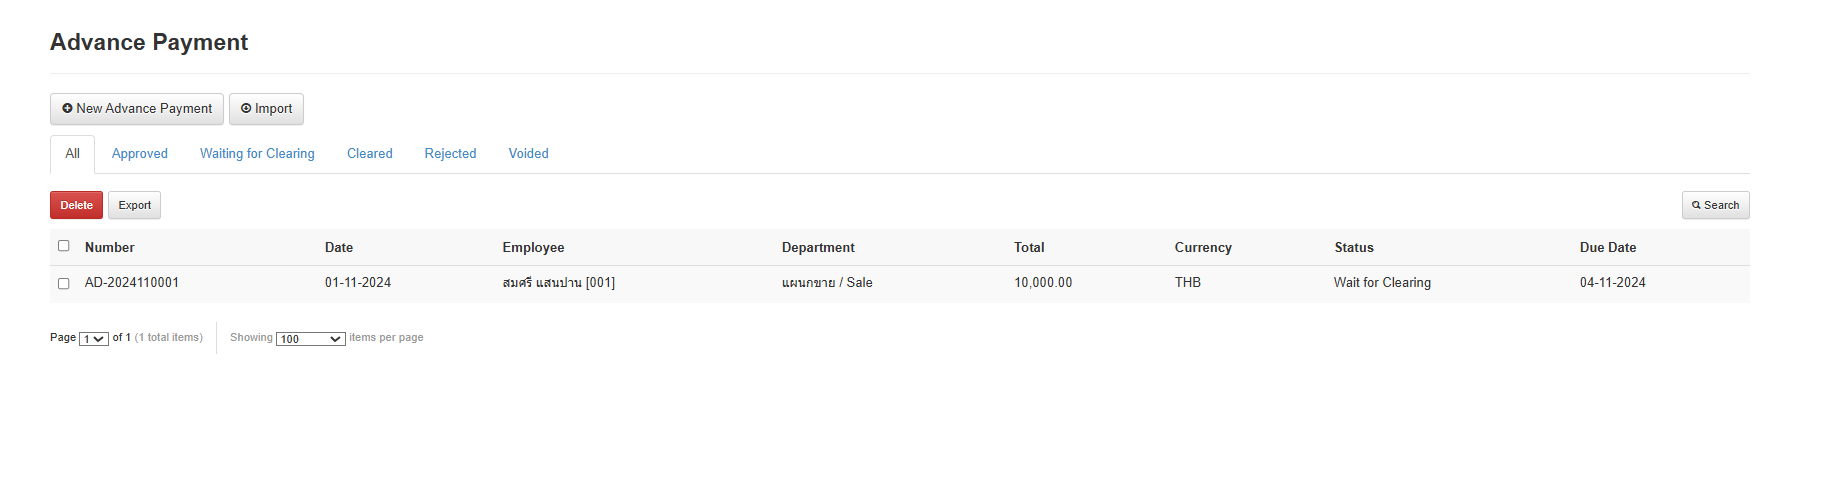The image size is (1842, 501).
Task: Check the AD-2024110001 row checkbox
Action: point(64,283)
